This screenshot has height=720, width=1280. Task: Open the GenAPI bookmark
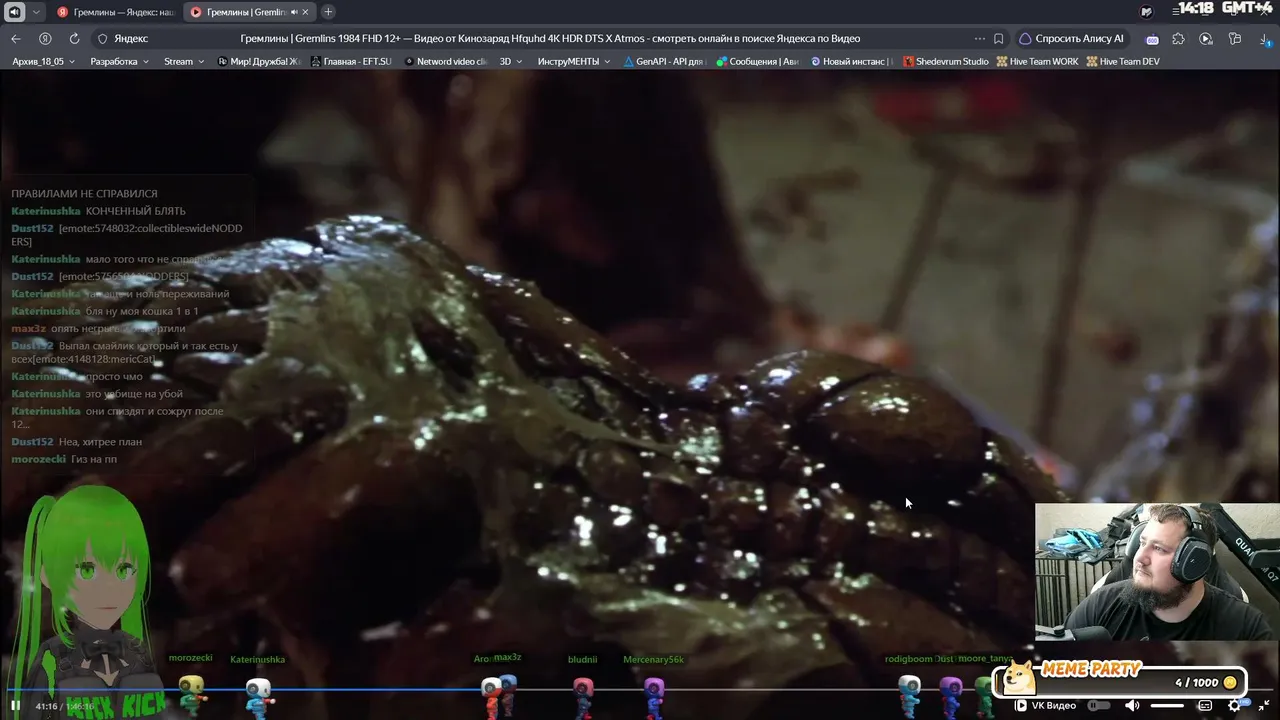pyautogui.click(x=664, y=62)
